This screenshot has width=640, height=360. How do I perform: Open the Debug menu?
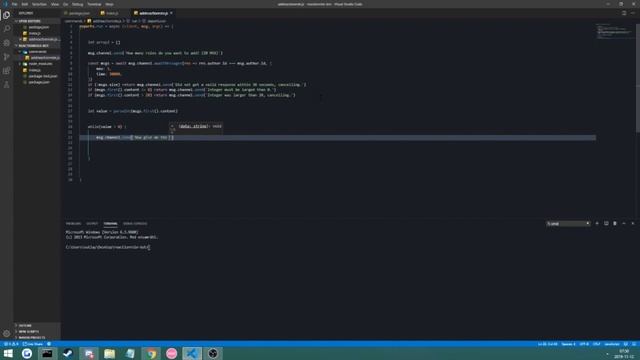tap(78, 4)
